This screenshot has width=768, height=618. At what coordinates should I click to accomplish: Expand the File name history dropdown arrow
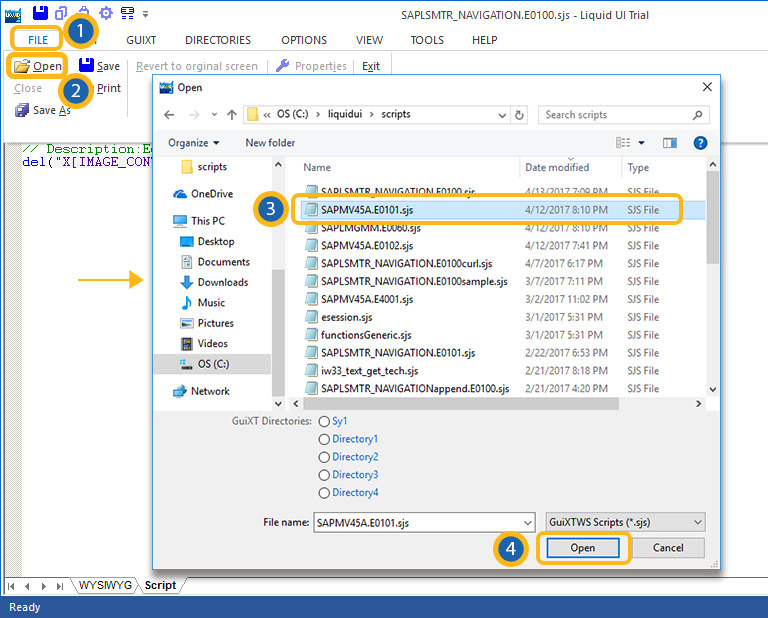(527, 522)
